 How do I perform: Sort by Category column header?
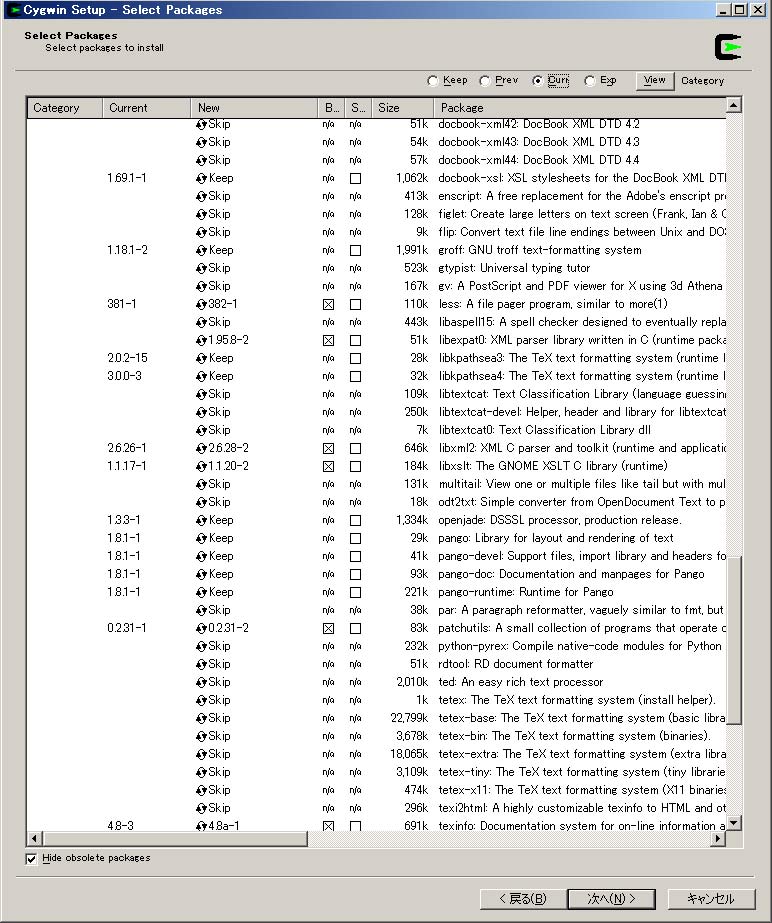(x=65, y=108)
